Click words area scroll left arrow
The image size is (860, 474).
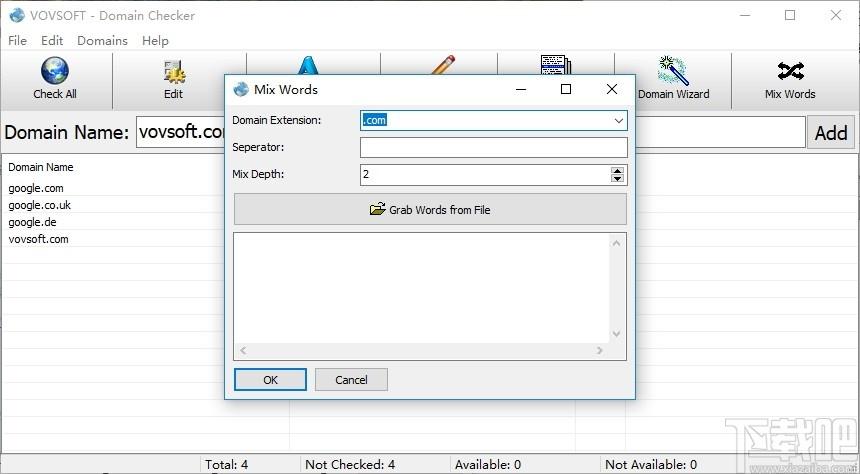click(x=243, y=351)
